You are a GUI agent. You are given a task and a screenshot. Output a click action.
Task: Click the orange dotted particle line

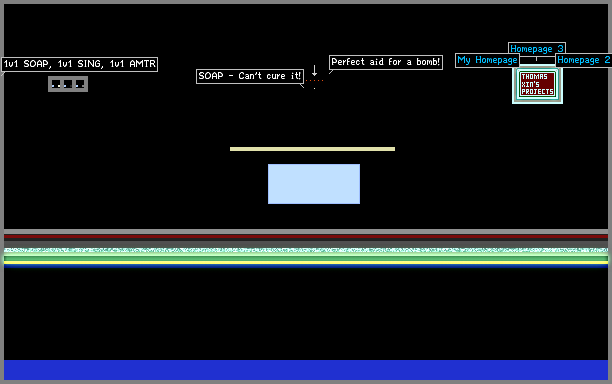[x=314, y=80]
